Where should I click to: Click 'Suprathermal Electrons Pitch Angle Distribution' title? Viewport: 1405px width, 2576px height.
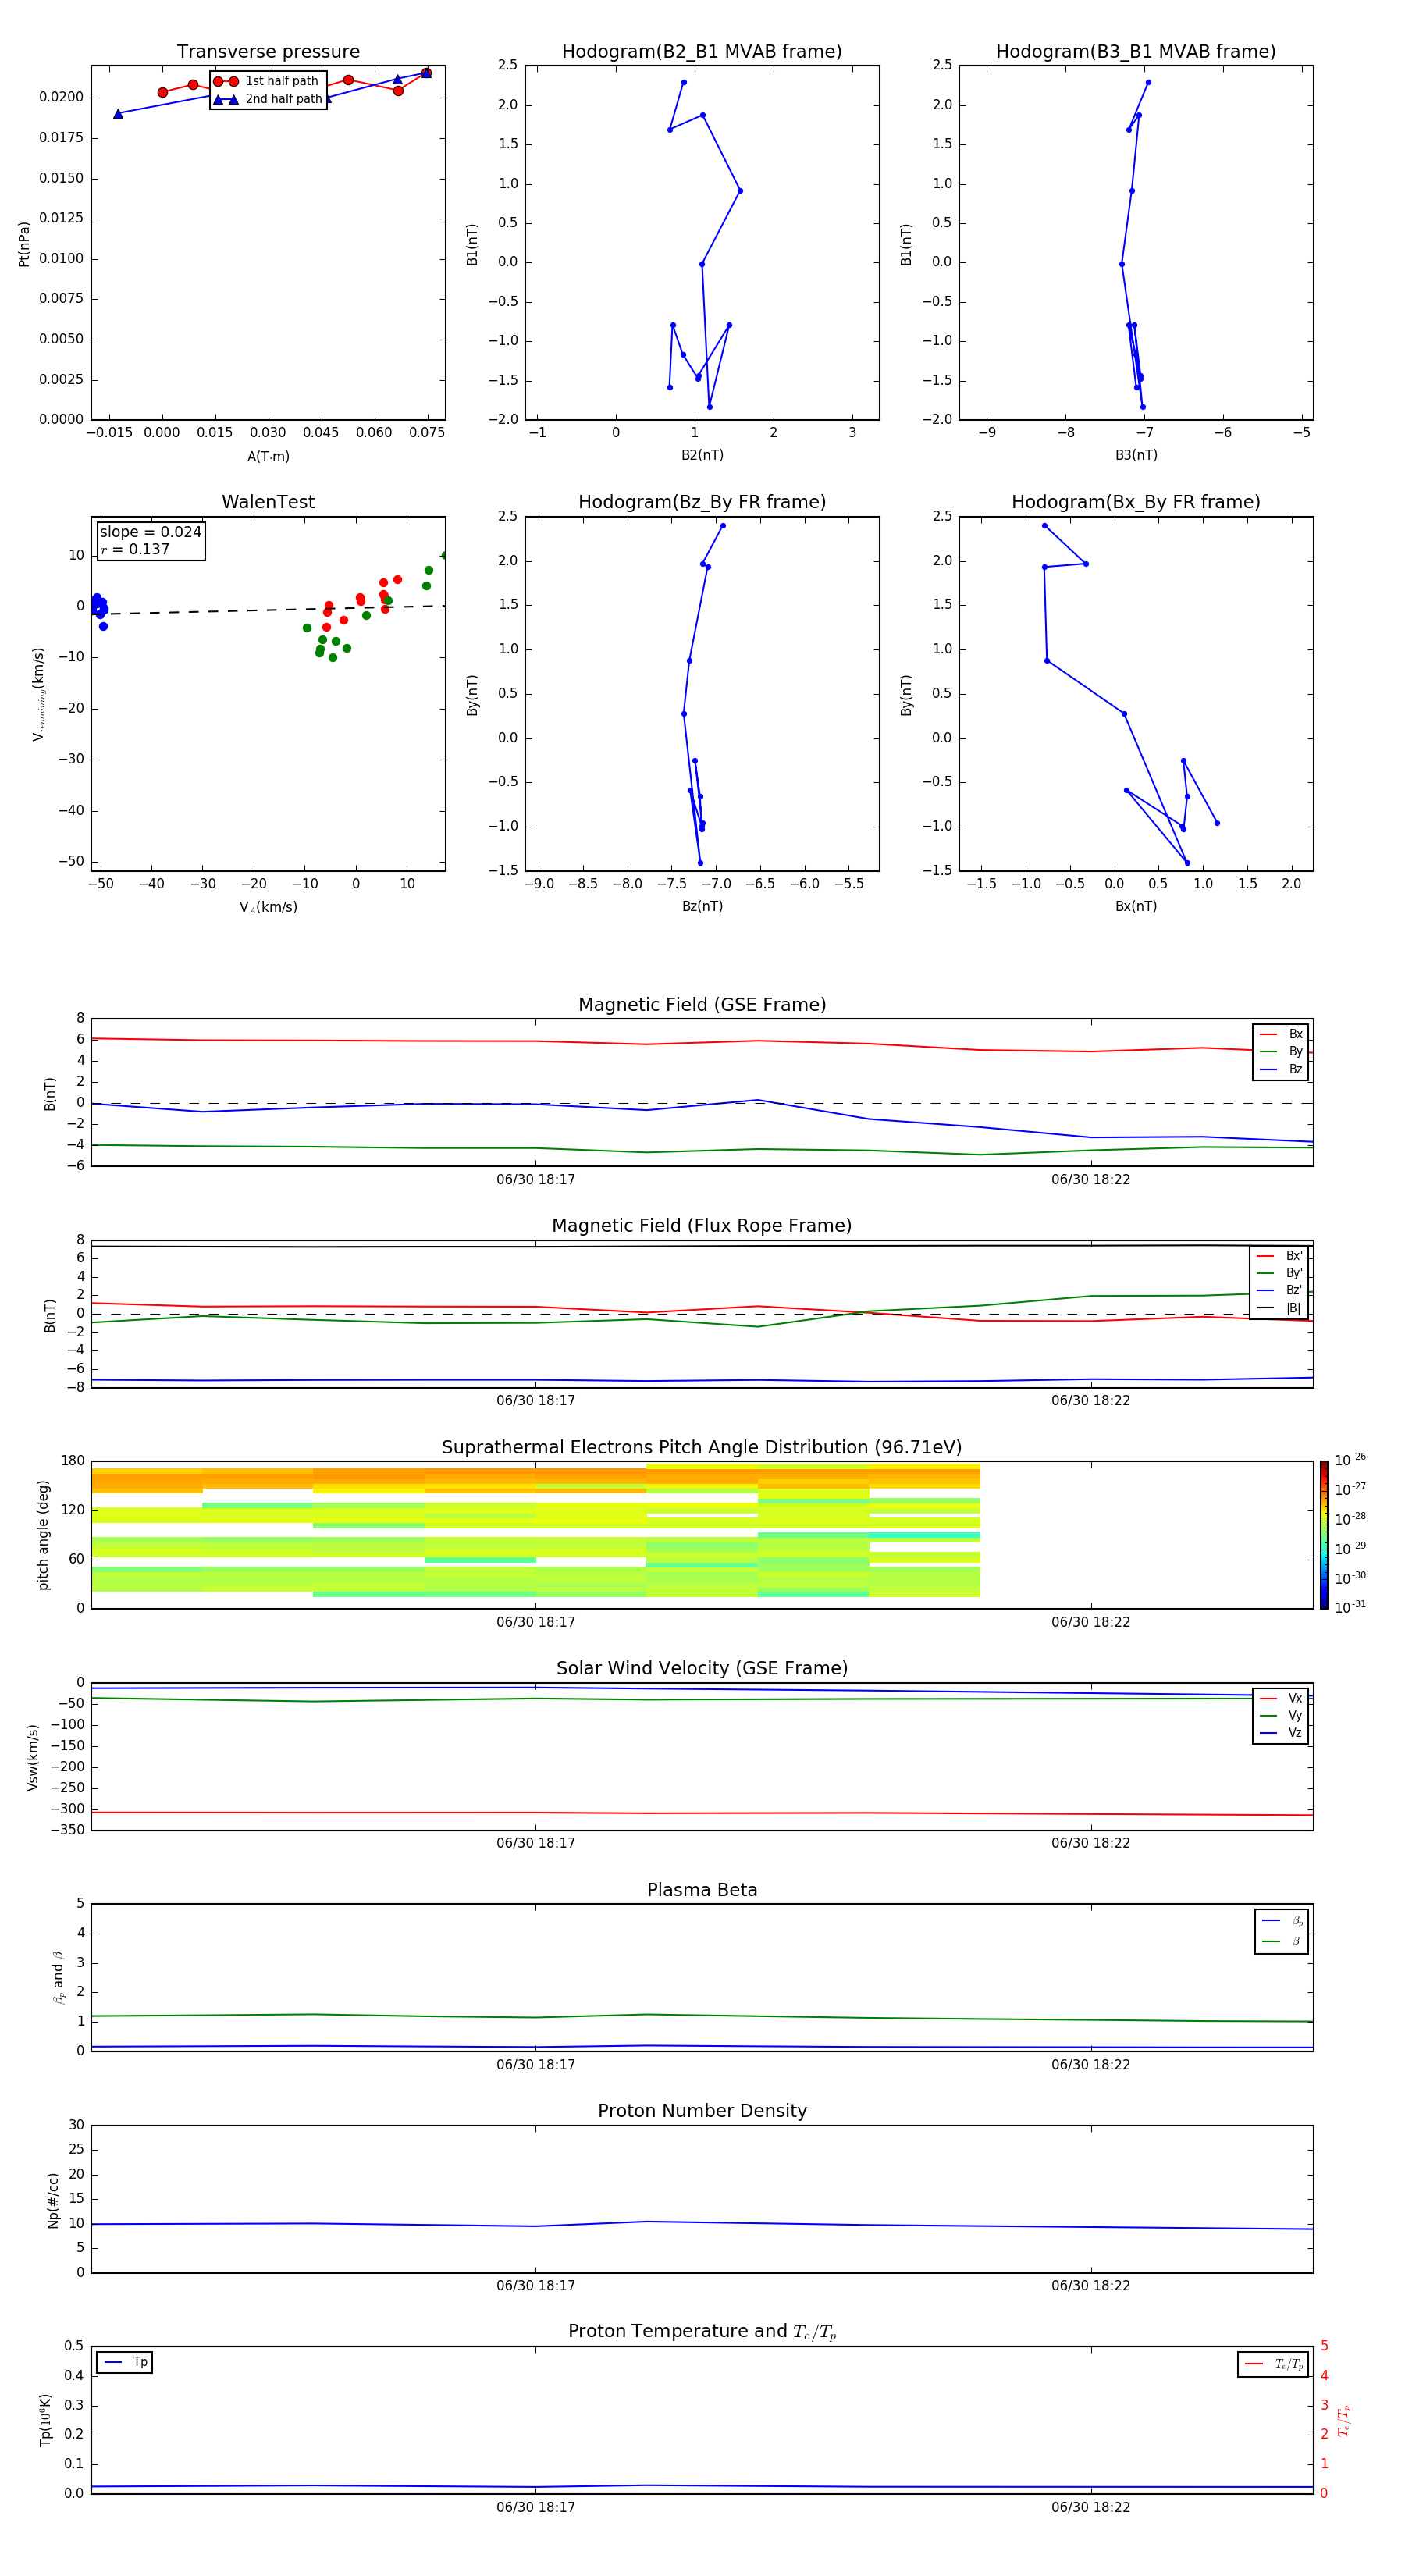coord(702,1448)
